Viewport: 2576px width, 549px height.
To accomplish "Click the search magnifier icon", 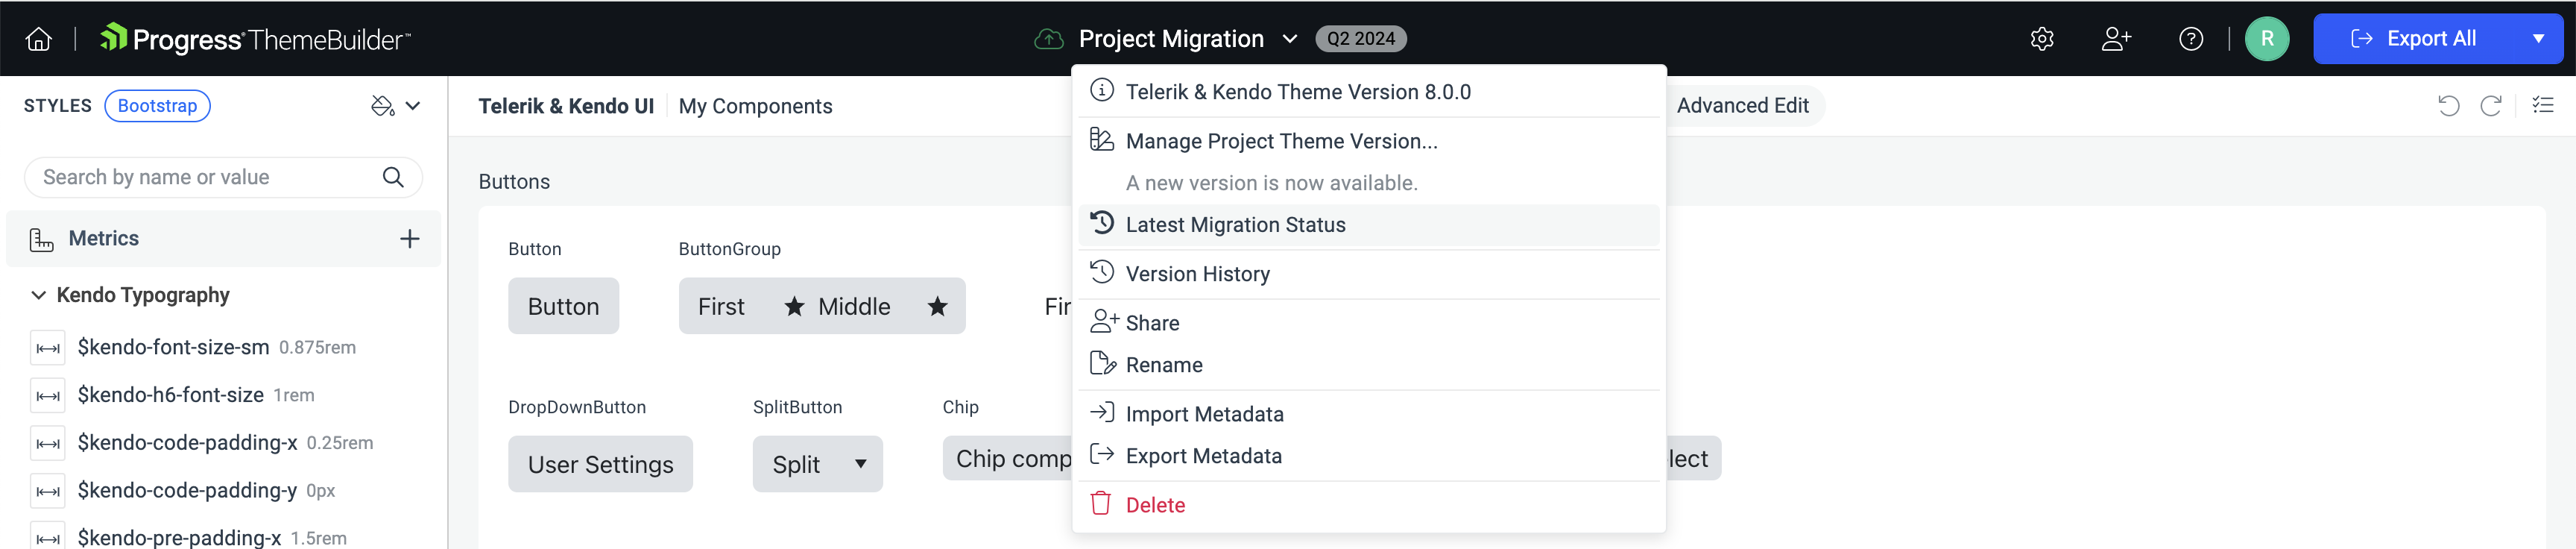I will pos(393,177).
